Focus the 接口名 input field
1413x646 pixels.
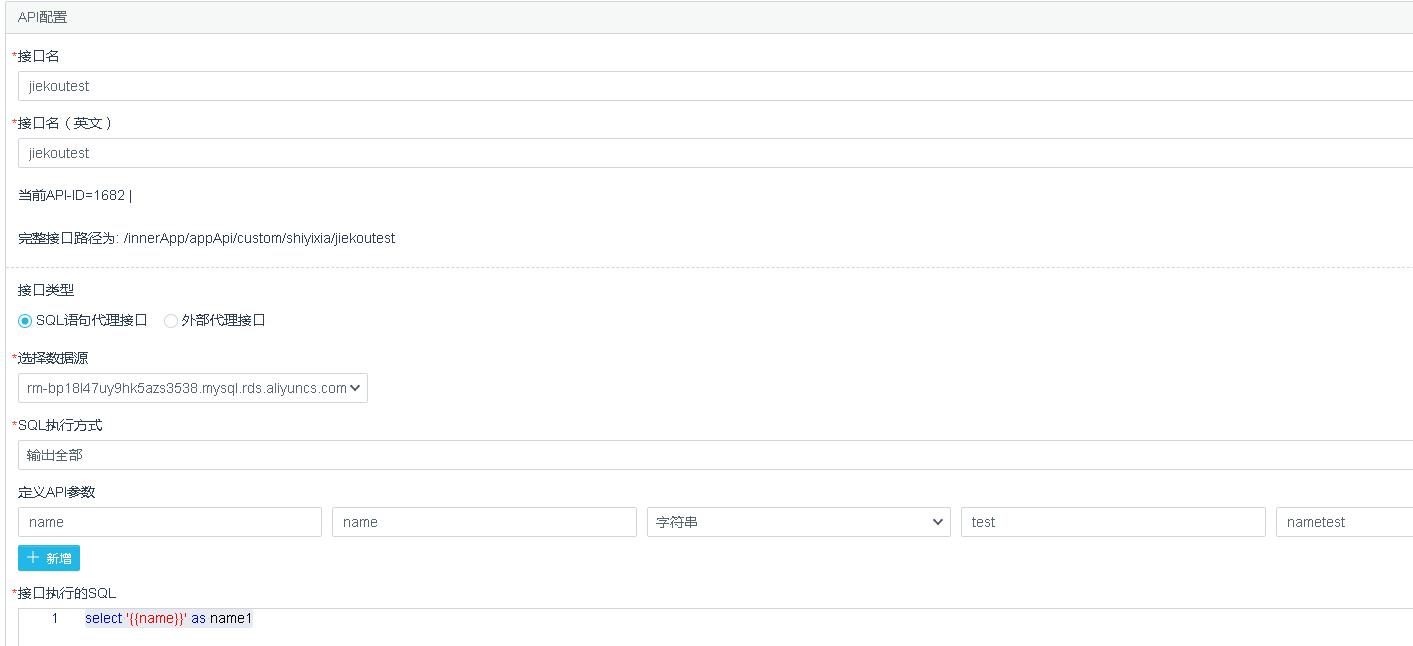(x=714, y=86)
